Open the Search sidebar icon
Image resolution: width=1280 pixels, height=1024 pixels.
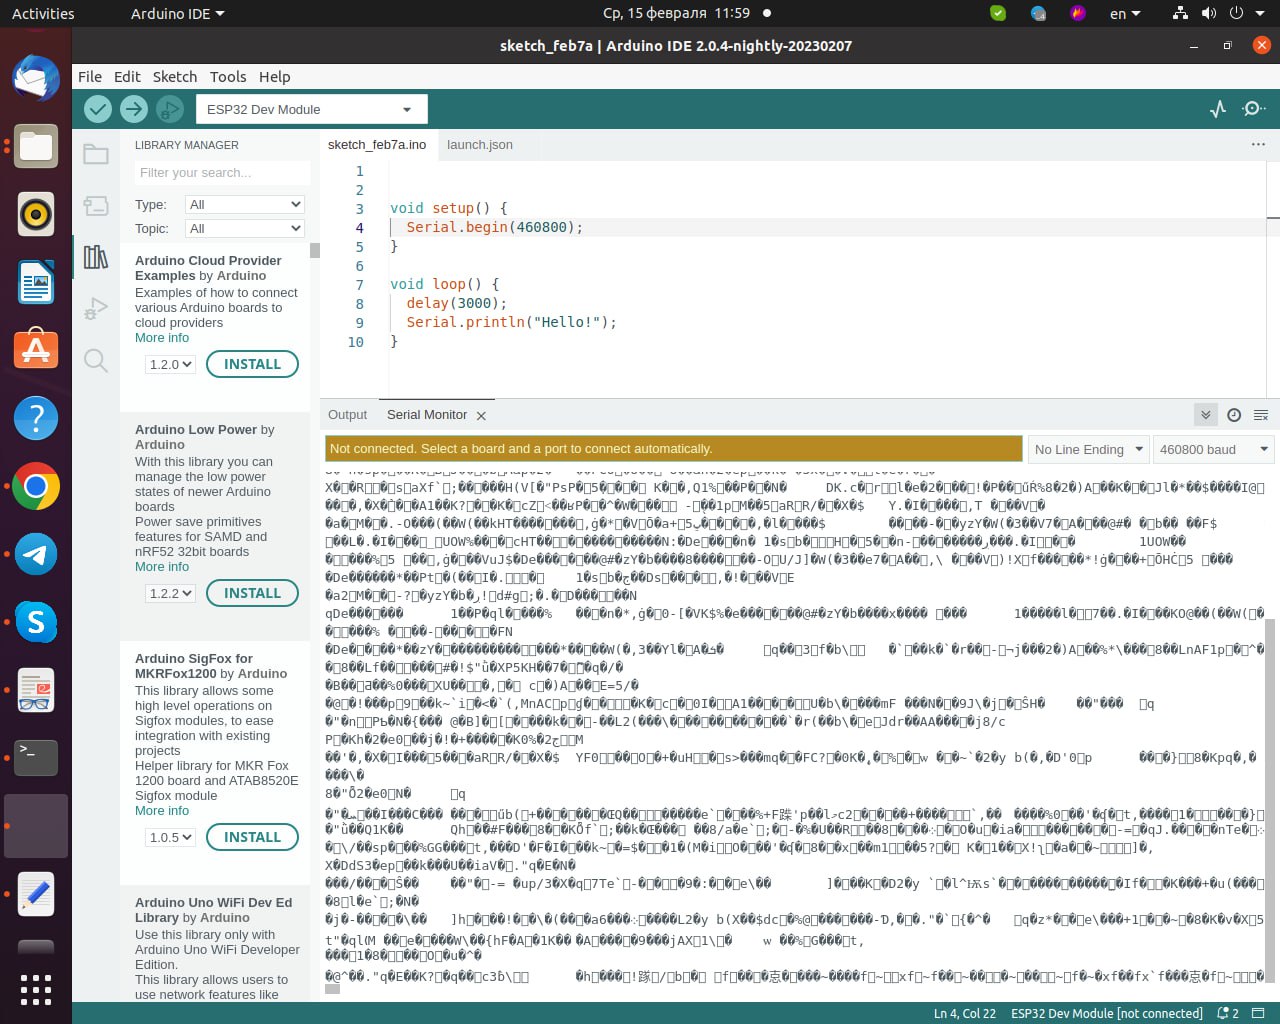coord(96,361)
